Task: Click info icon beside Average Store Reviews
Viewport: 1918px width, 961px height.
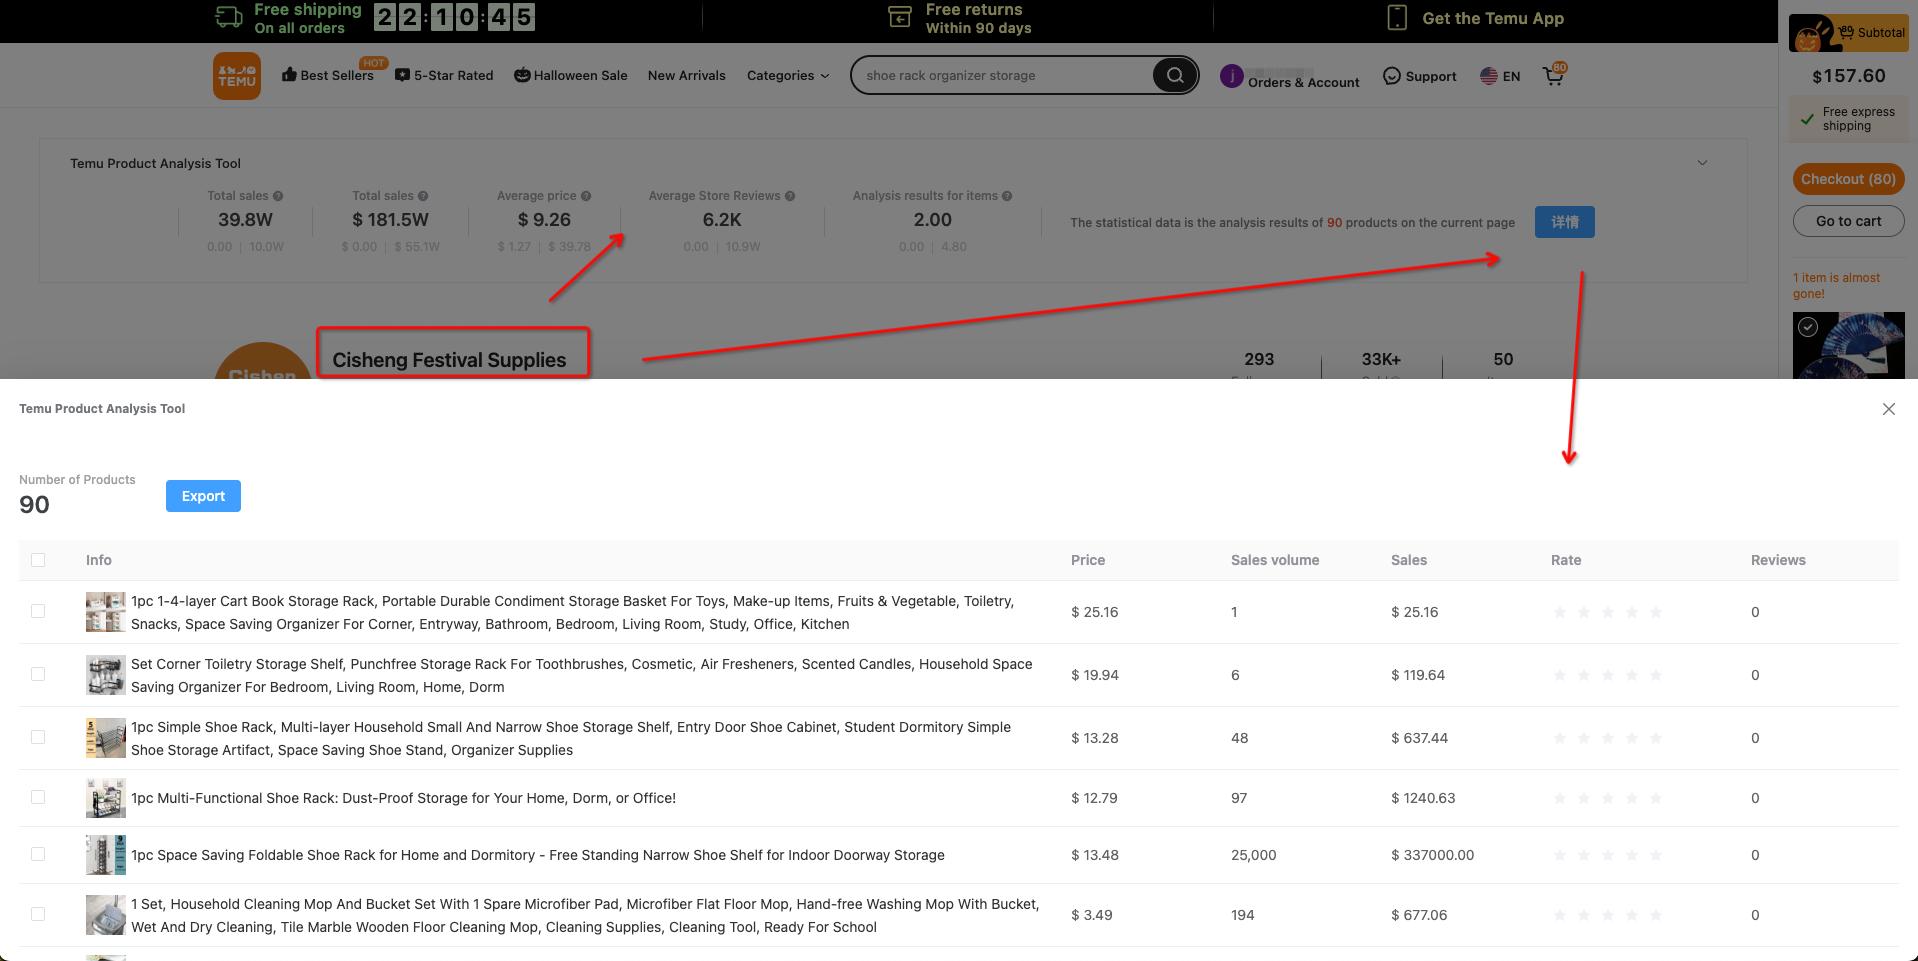Action: click(790, 196)
